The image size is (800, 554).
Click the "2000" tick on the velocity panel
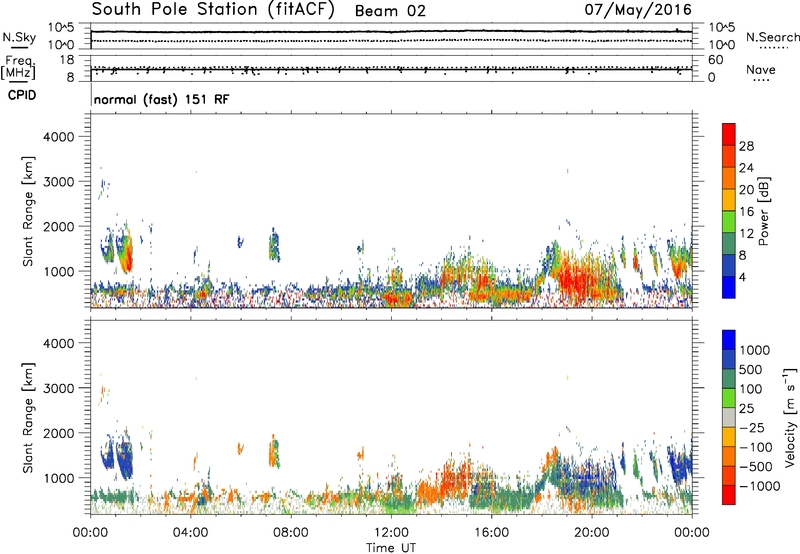tap(58, 433)
